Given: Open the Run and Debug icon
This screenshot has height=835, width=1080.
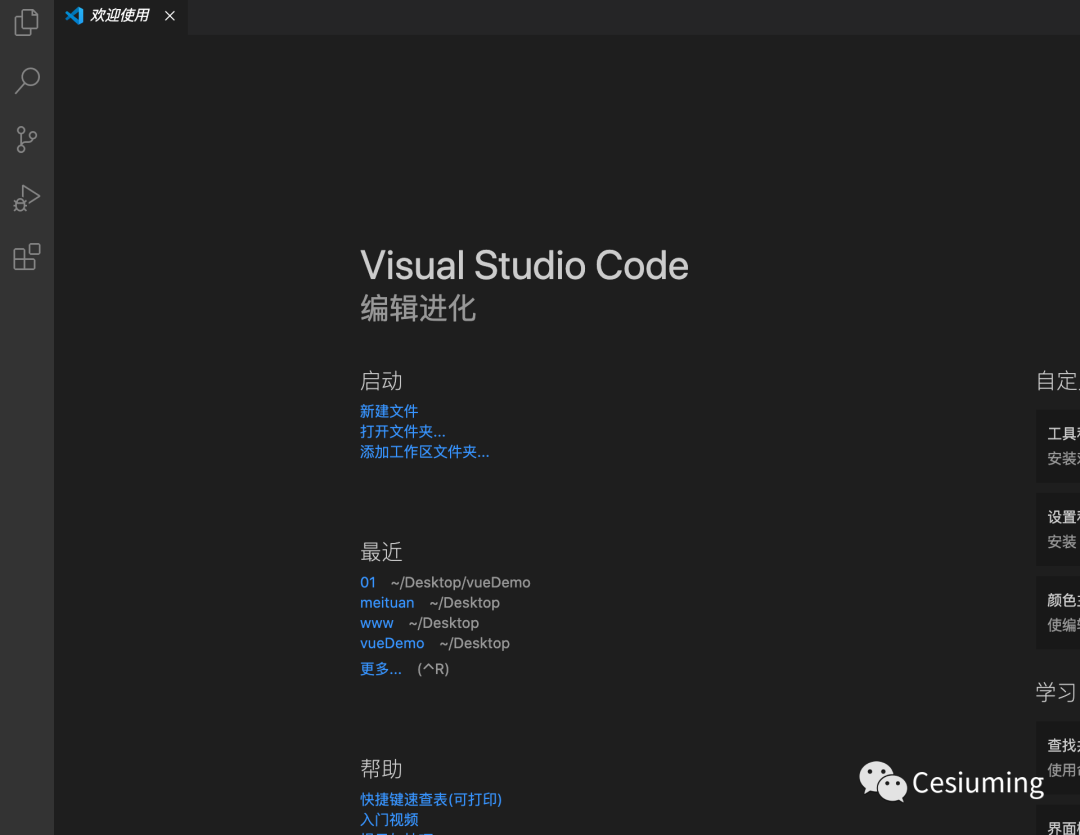Looking at the screenshot, I should (26, 197).
